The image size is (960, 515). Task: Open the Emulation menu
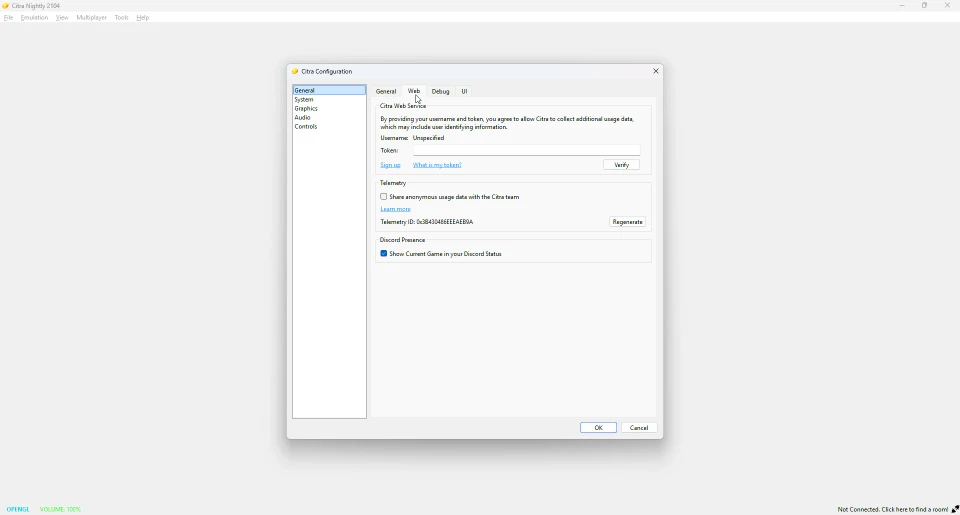[x=34, y=18]
